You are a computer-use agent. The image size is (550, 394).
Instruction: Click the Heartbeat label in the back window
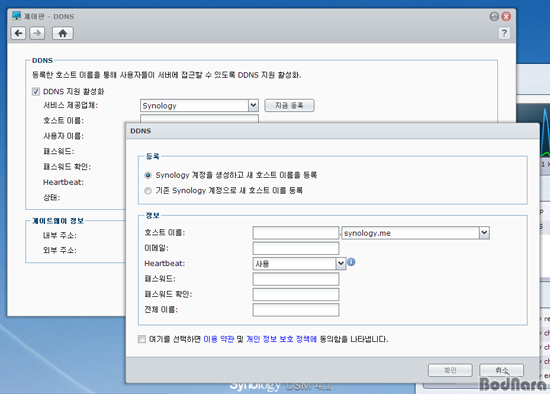click(63, 182)
